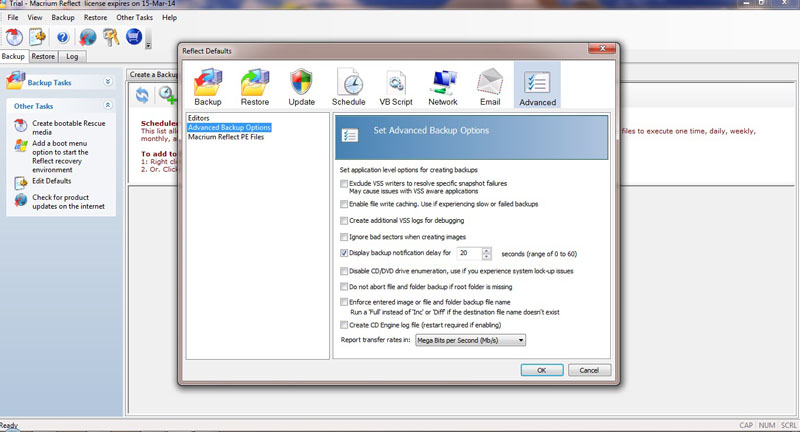Select Editors in the options list
800x432 pixels.
click(198, 118)
